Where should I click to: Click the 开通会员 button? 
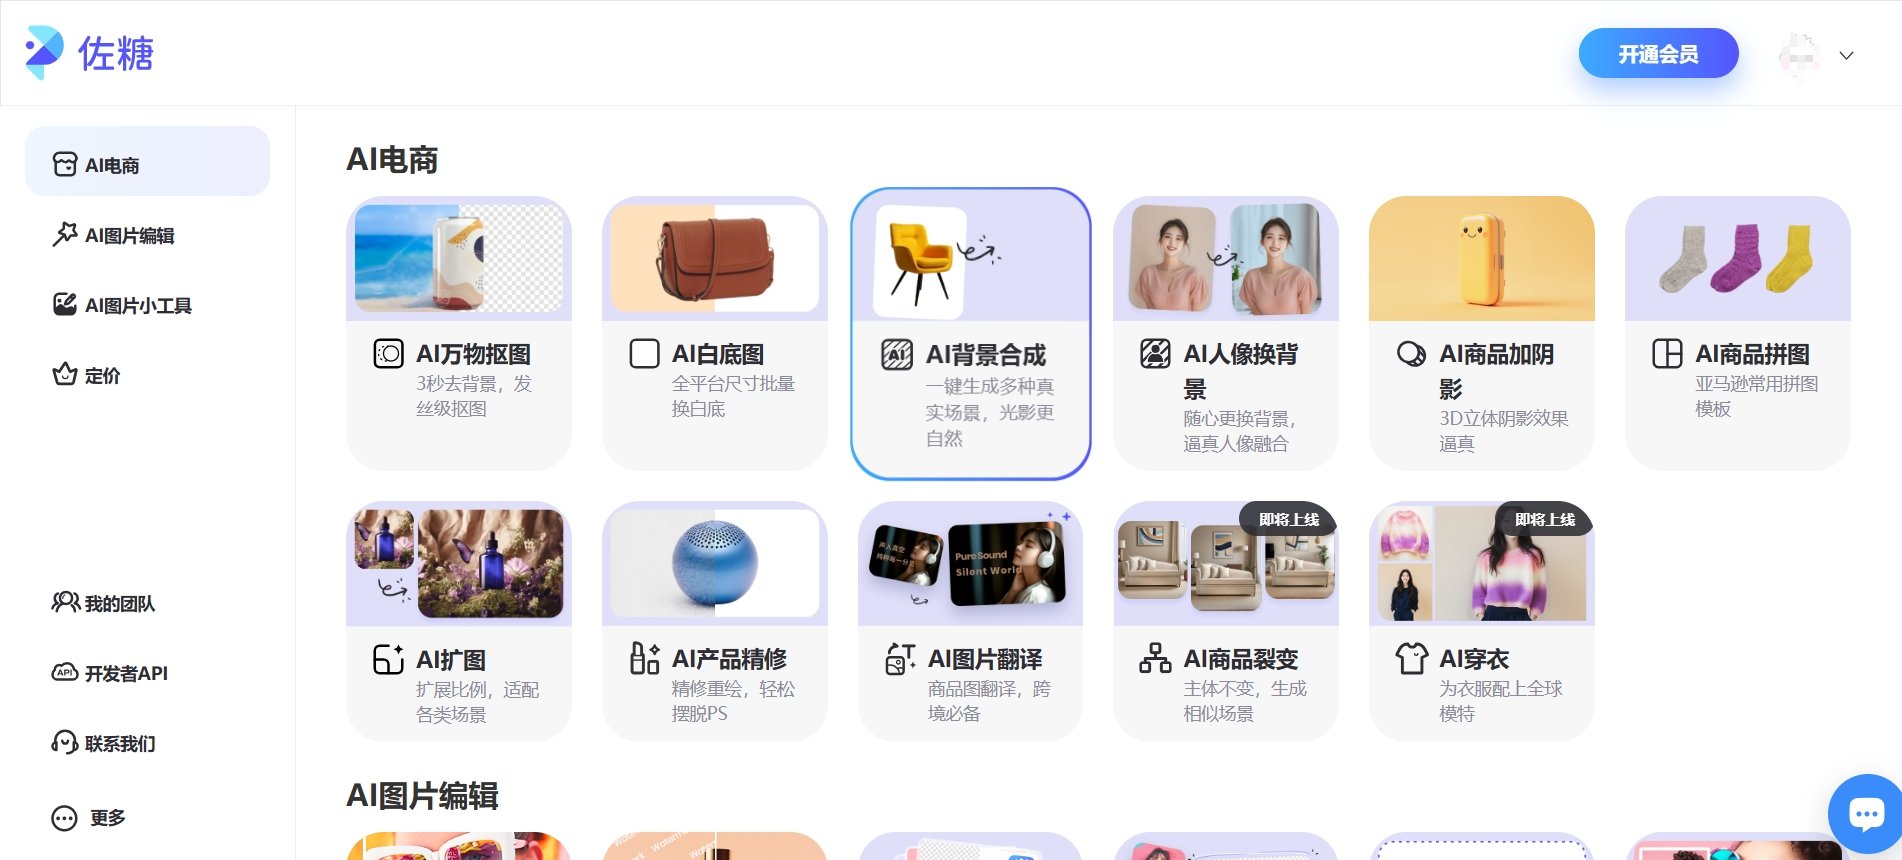tap(1658, 54)
